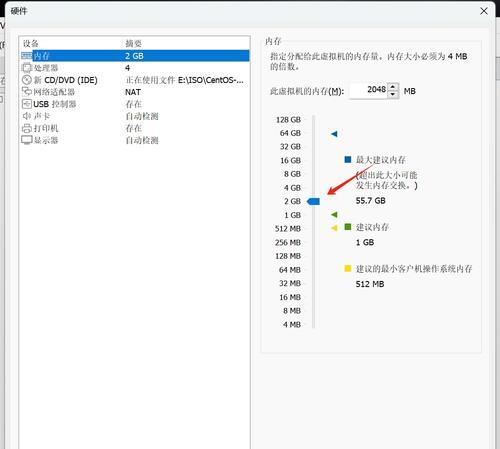Click the green recommended memory marker
The width and height of the screenshot is (500, 449).
(x=334, y=215)
